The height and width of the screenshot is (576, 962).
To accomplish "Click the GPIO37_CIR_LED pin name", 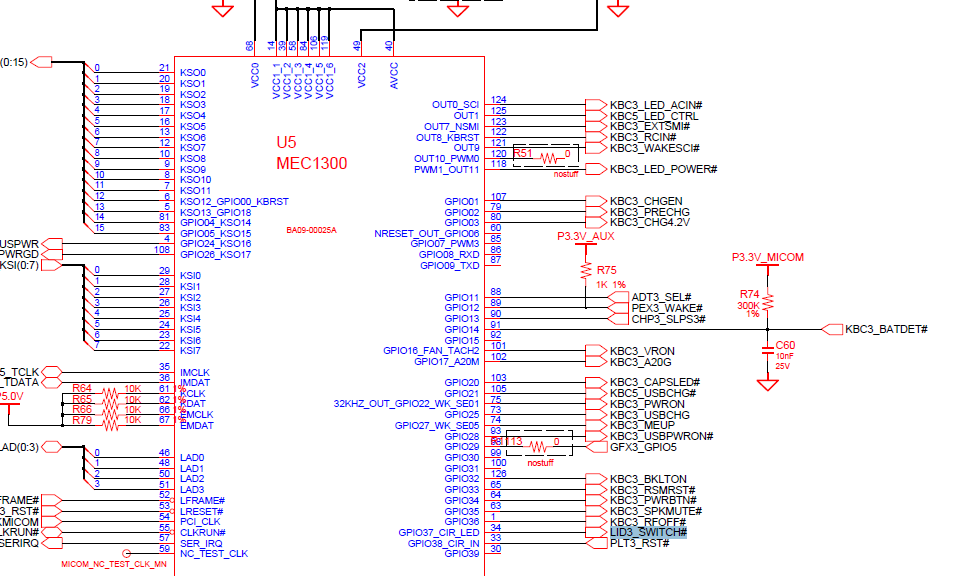I will 439,532.
